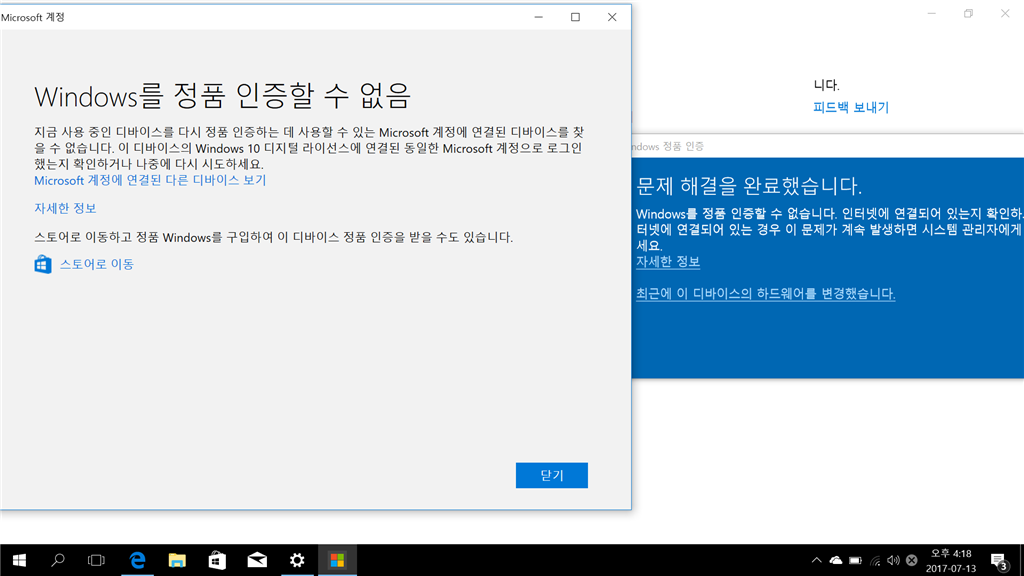Click the 스토어로 이동 link
Viewport: 1024px width, 576px height.
(97, 264)
